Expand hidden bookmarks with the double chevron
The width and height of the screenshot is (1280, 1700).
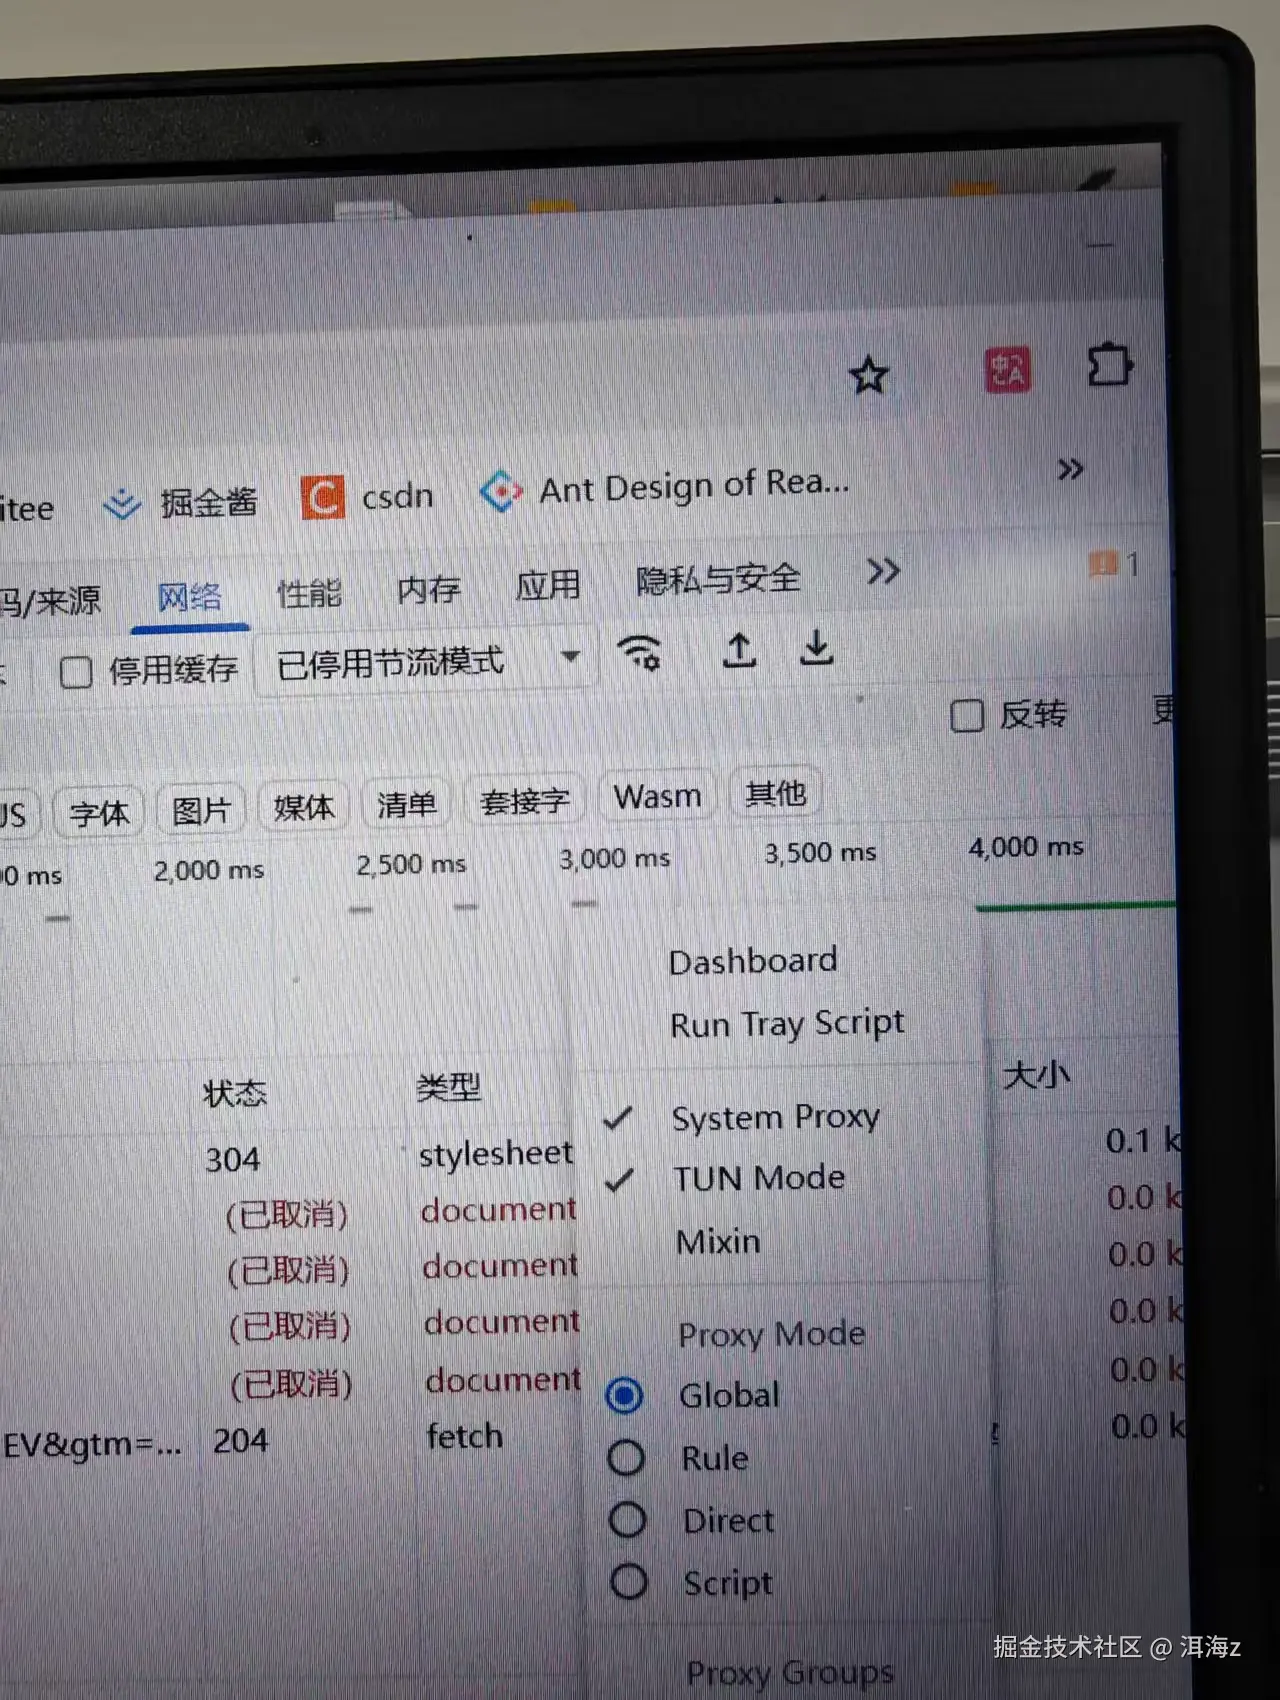[x=1070, y=469]
